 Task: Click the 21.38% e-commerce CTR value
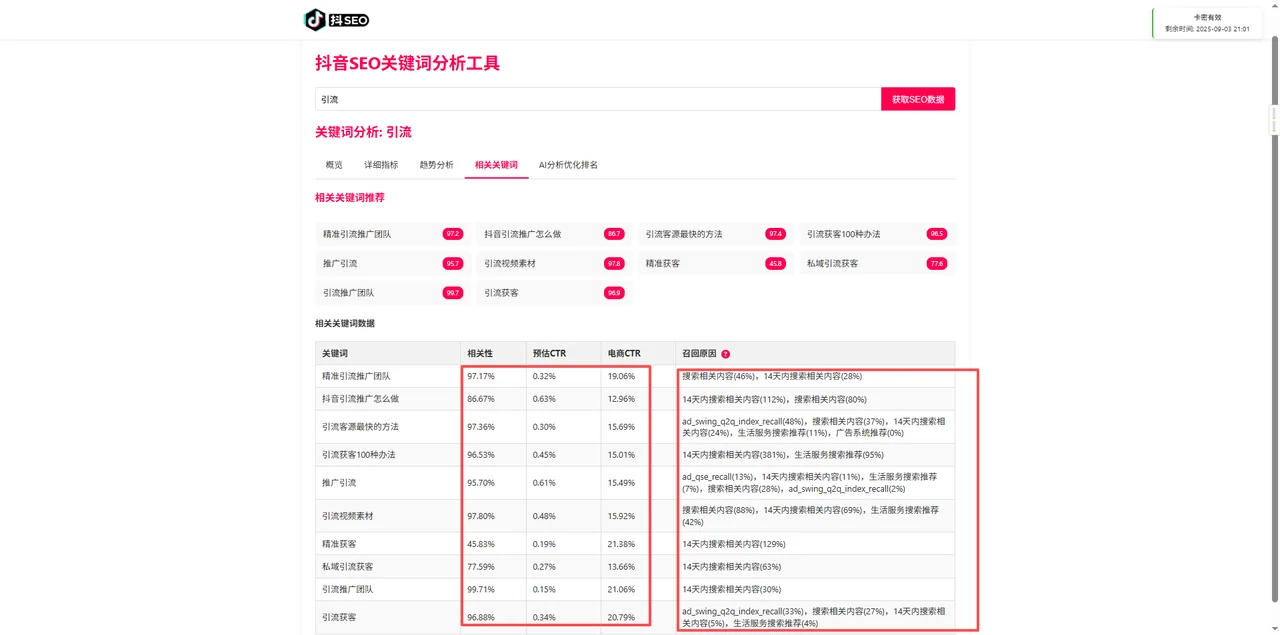pyautogui.click(x=621, y=544)
